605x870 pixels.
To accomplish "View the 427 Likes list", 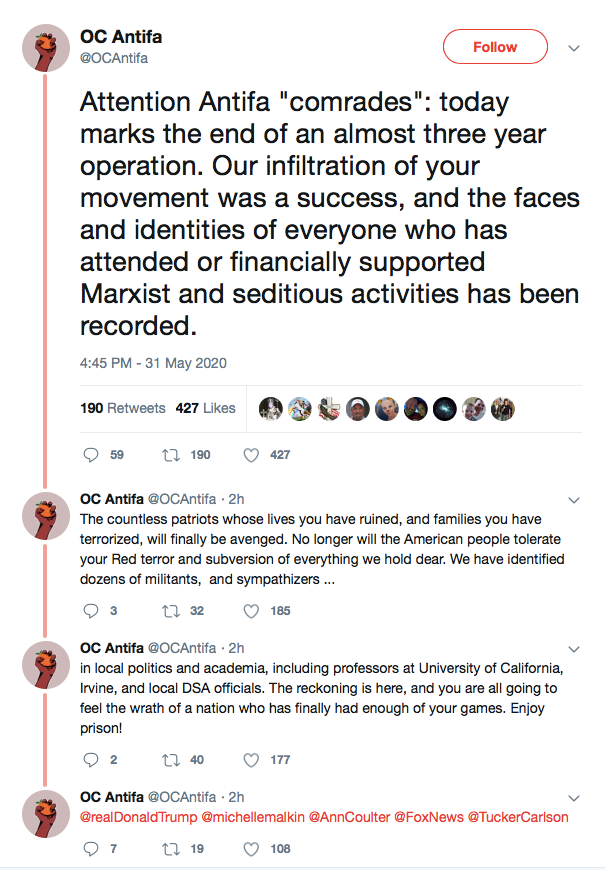I will [x=205, y=408].
